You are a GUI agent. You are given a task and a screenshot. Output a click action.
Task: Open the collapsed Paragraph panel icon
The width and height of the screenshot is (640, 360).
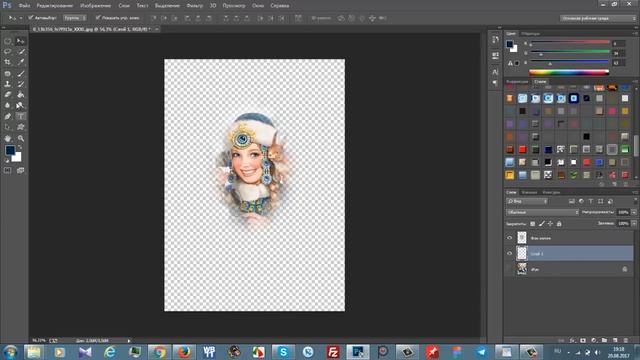click(495, 83)
